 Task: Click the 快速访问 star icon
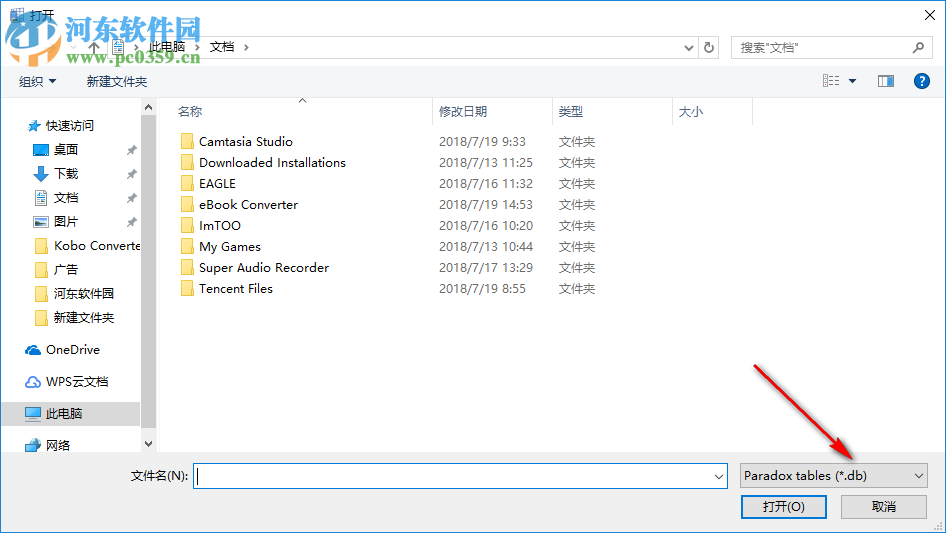coord(34,126)
